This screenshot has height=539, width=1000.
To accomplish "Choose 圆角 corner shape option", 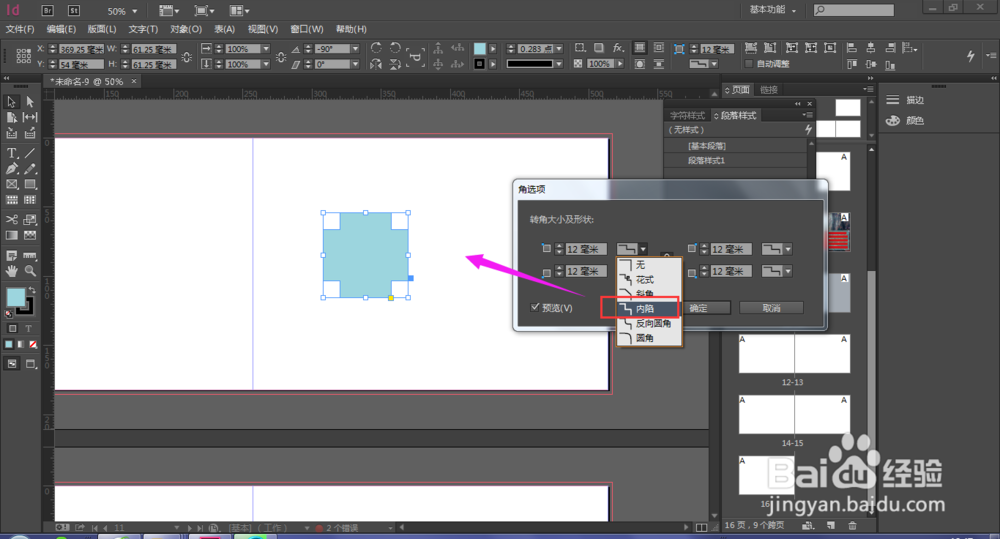I will [649, 338].
